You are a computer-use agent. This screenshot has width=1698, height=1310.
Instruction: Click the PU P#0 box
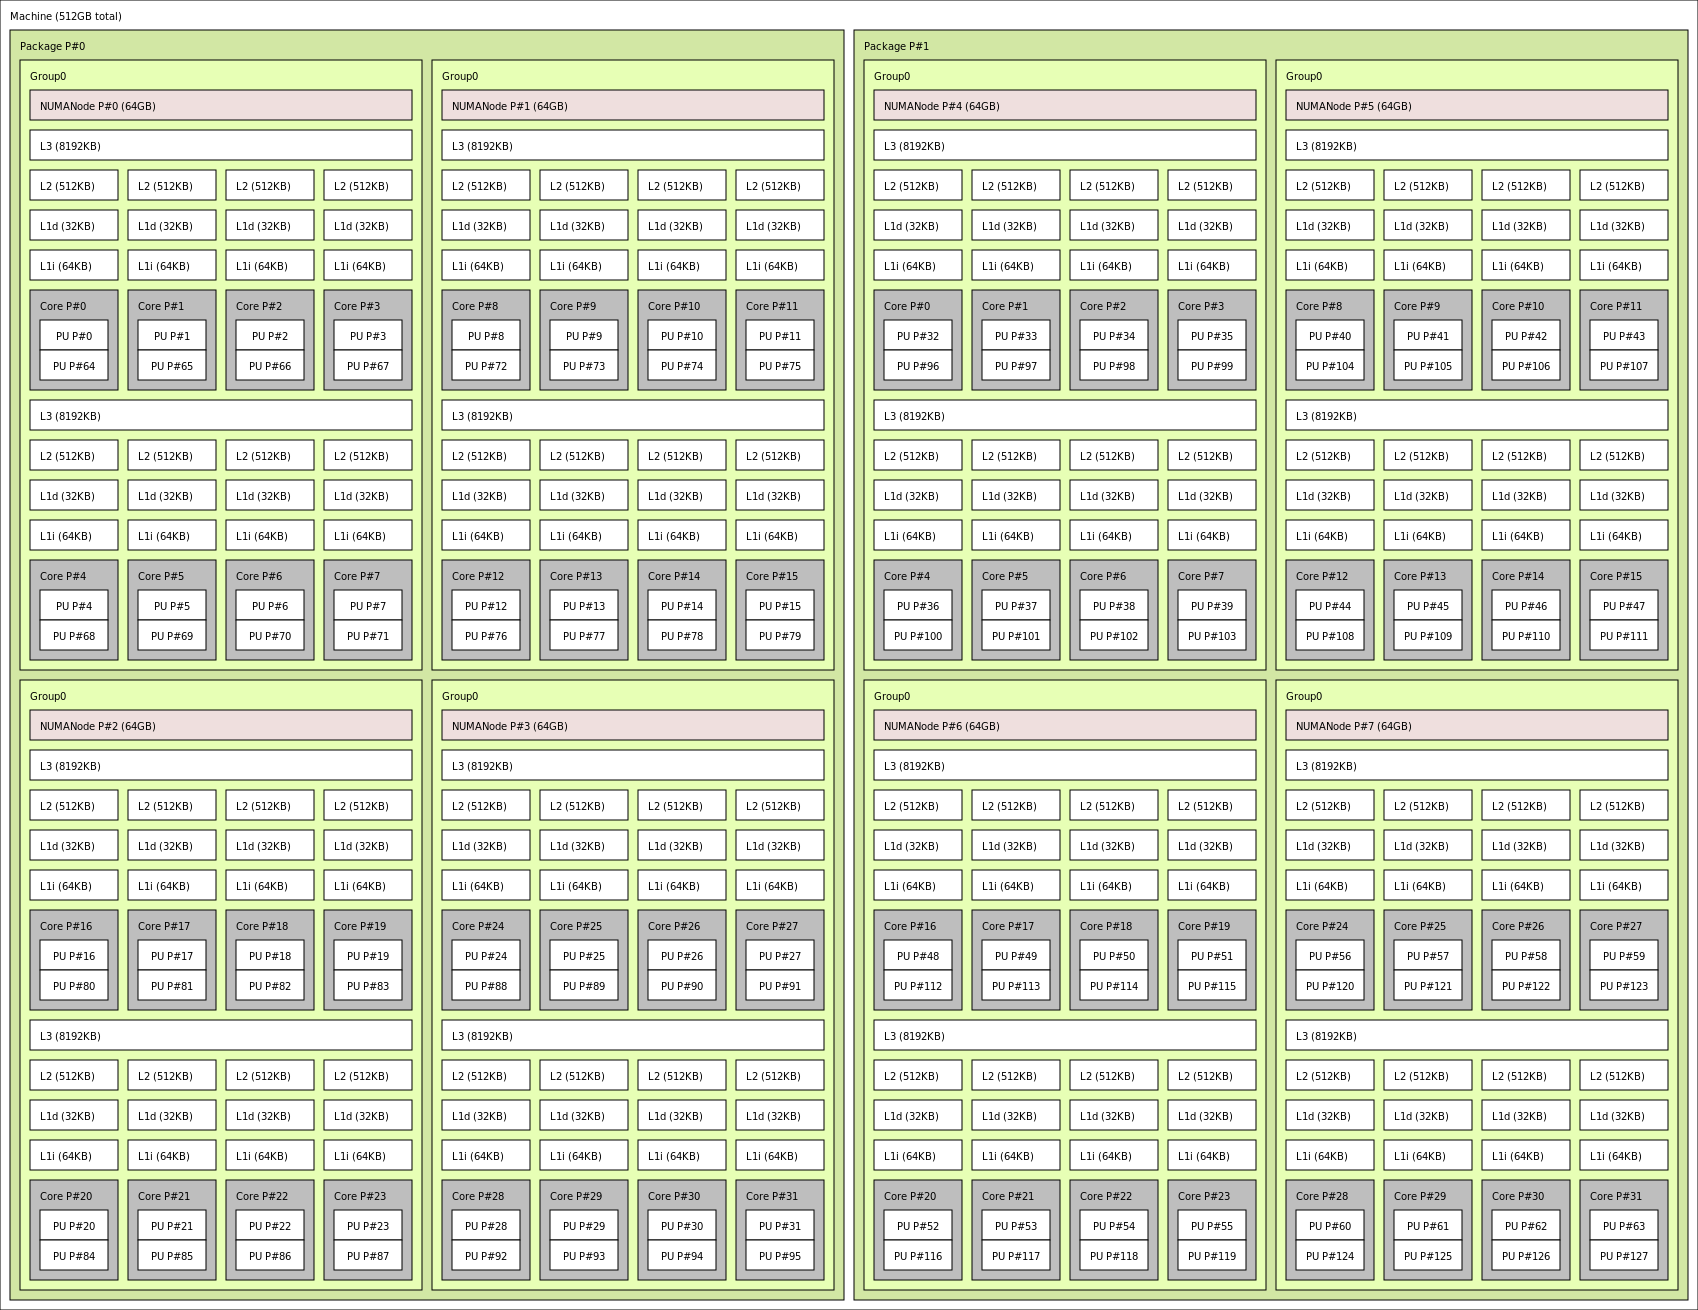click(x=74, y=336)
